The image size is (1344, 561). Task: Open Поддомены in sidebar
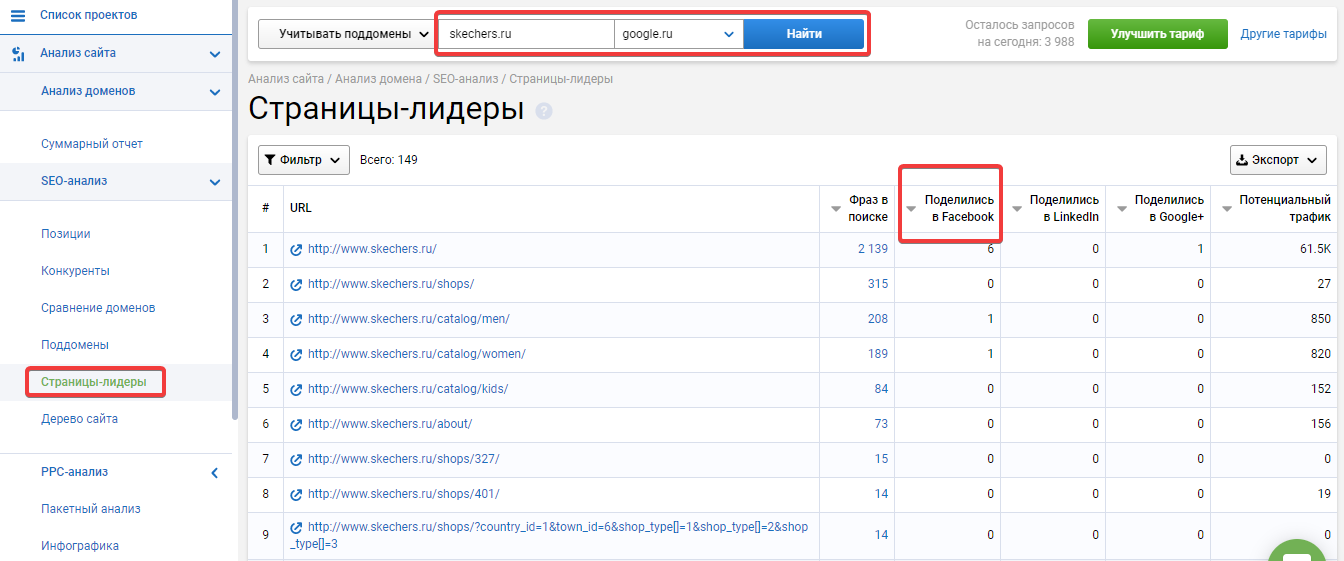pos(75,345)
